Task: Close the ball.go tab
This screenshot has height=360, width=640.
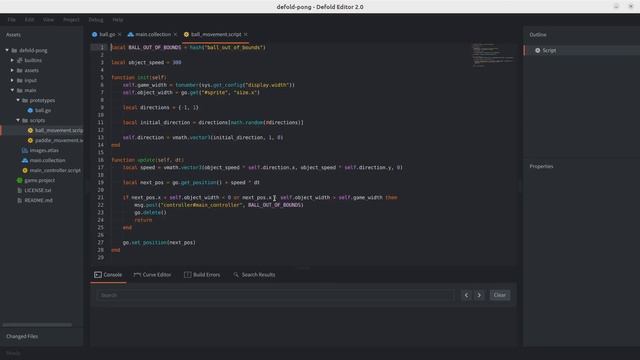Action: click(120, 35)
